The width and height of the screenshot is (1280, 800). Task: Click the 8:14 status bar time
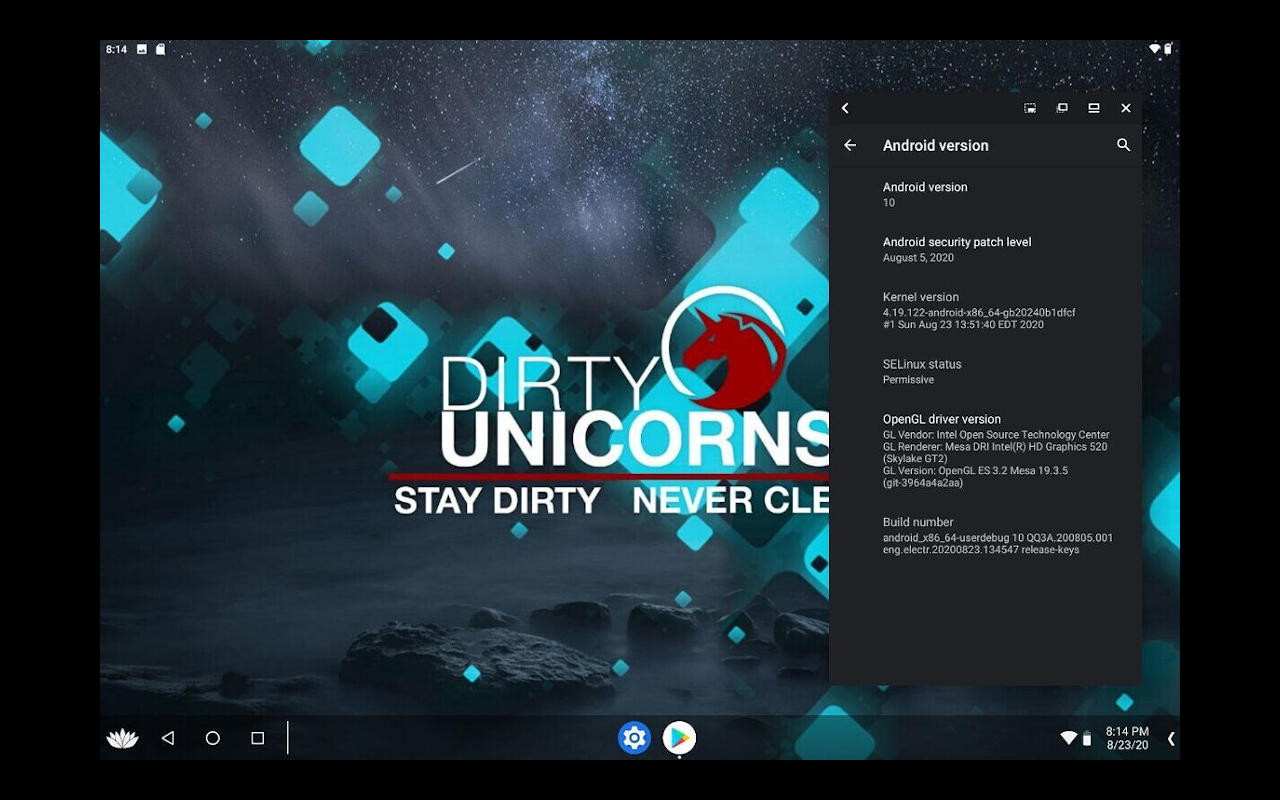[116, 49]
